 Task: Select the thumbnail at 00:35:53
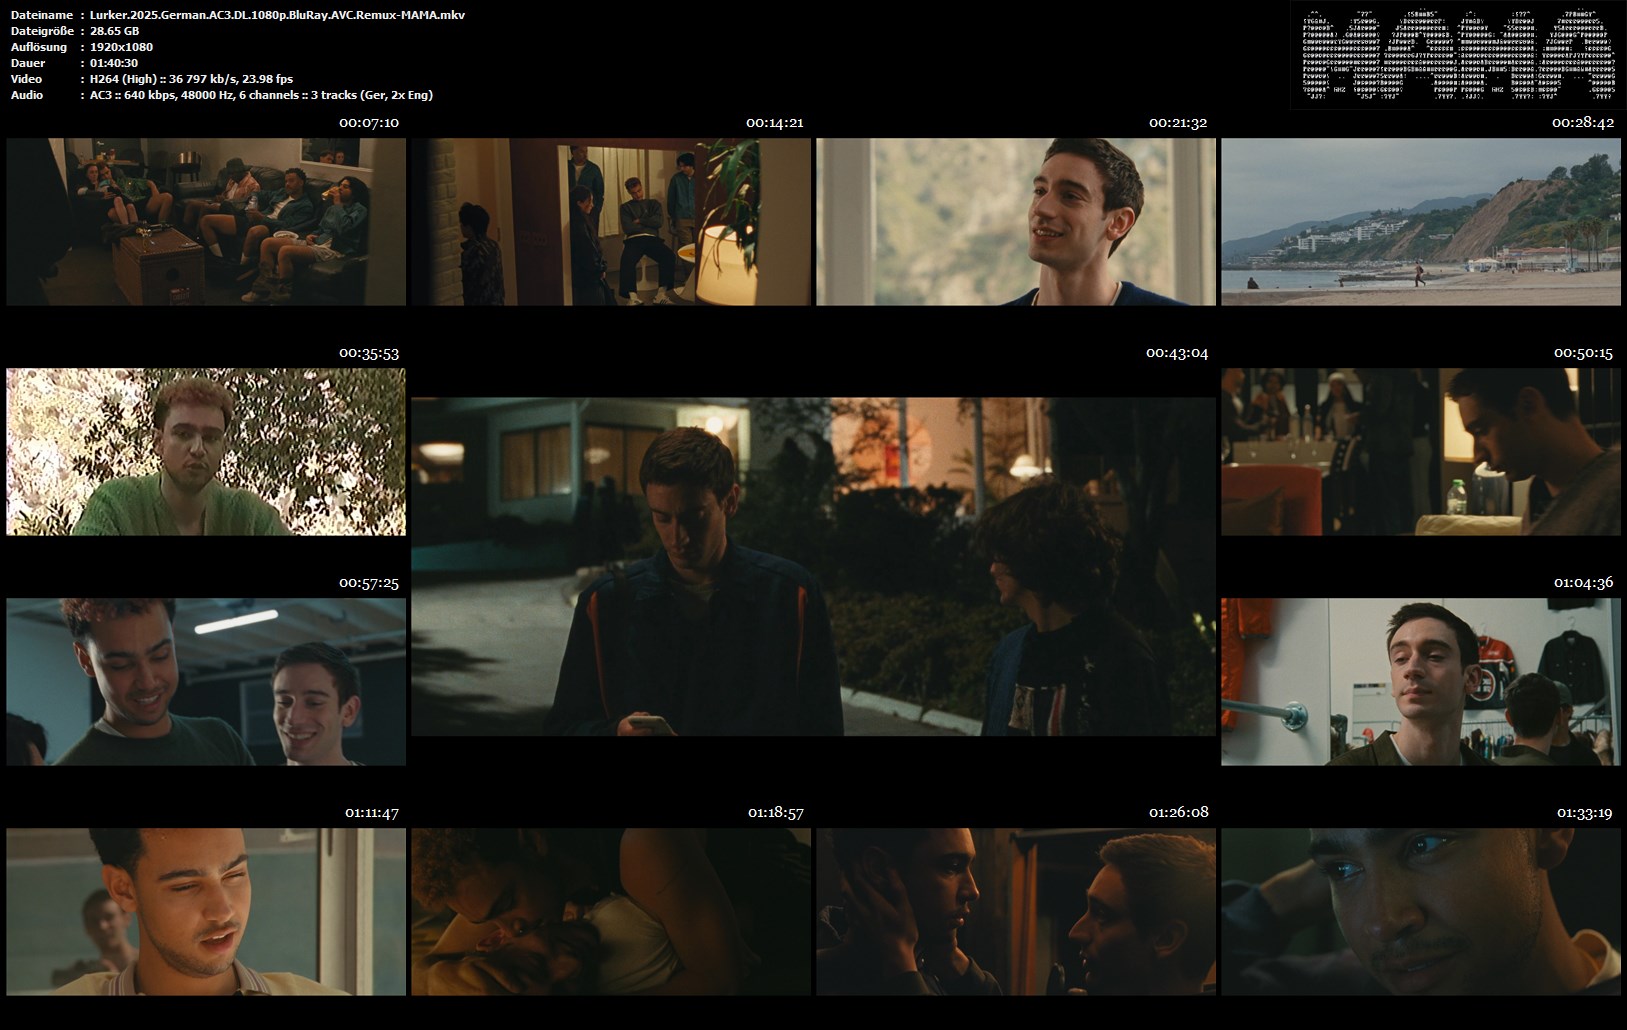click(x=206, y=452)
